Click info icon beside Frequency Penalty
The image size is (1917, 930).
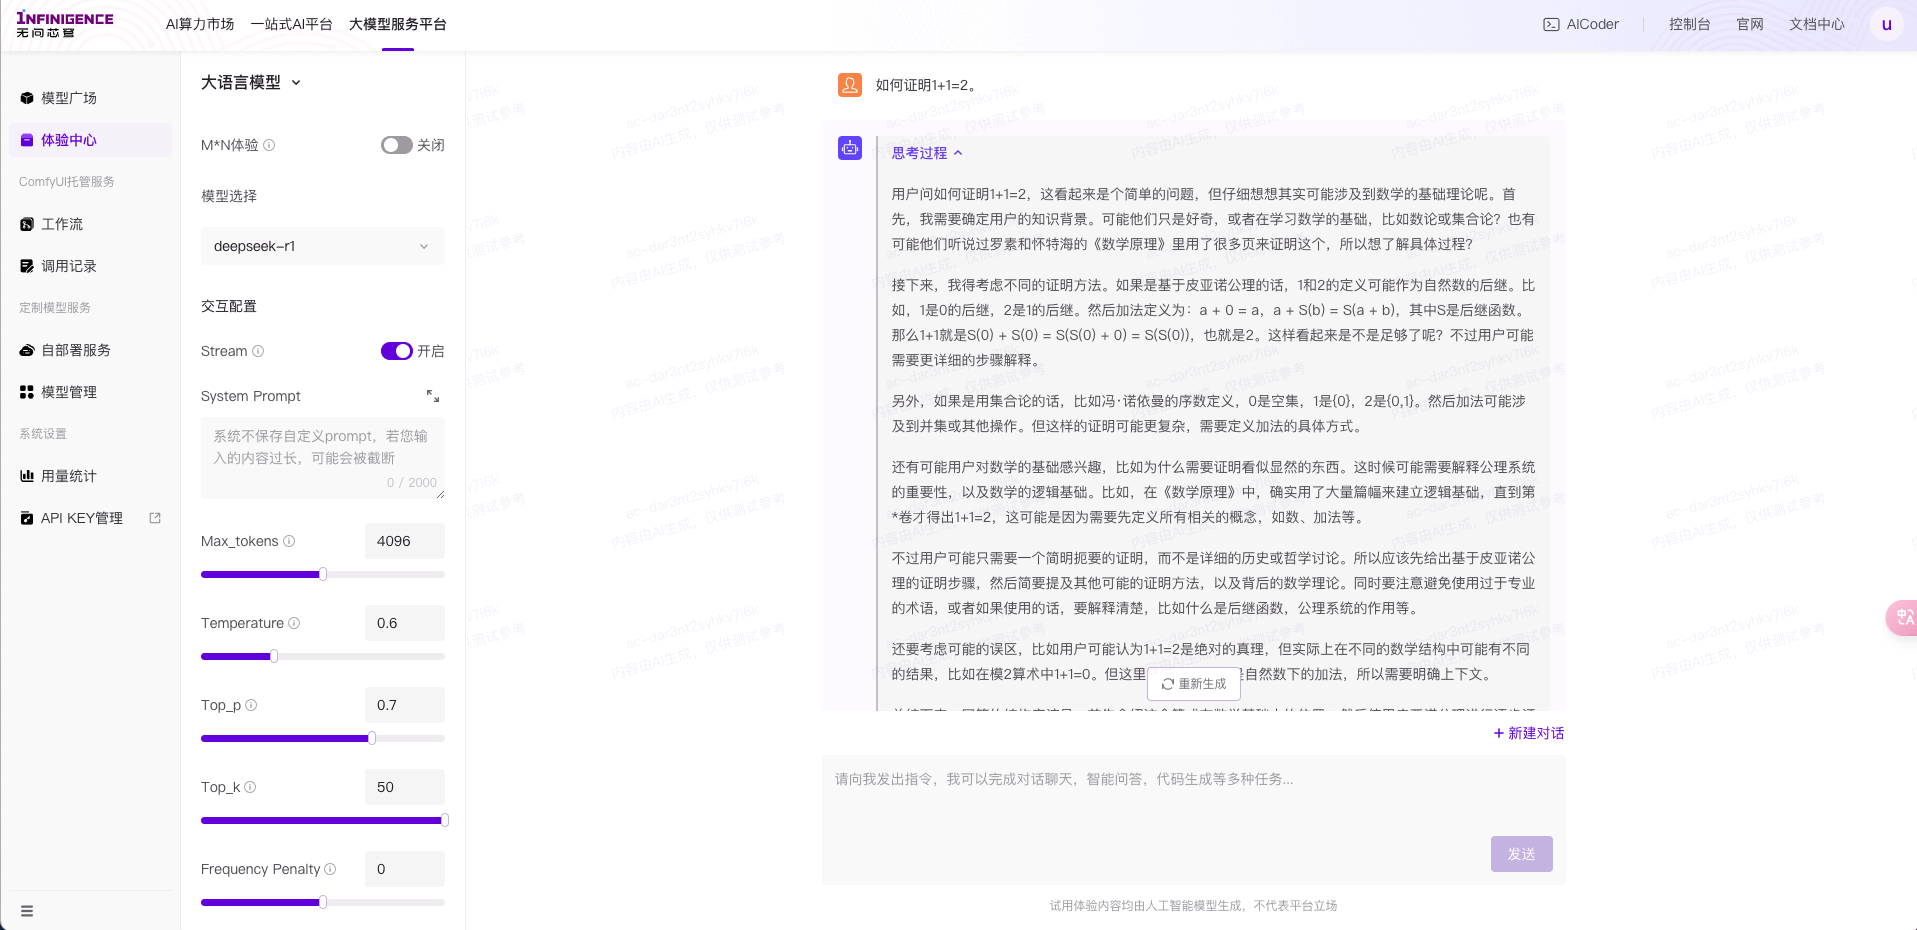pyautogui.click(x=330, y=869)
